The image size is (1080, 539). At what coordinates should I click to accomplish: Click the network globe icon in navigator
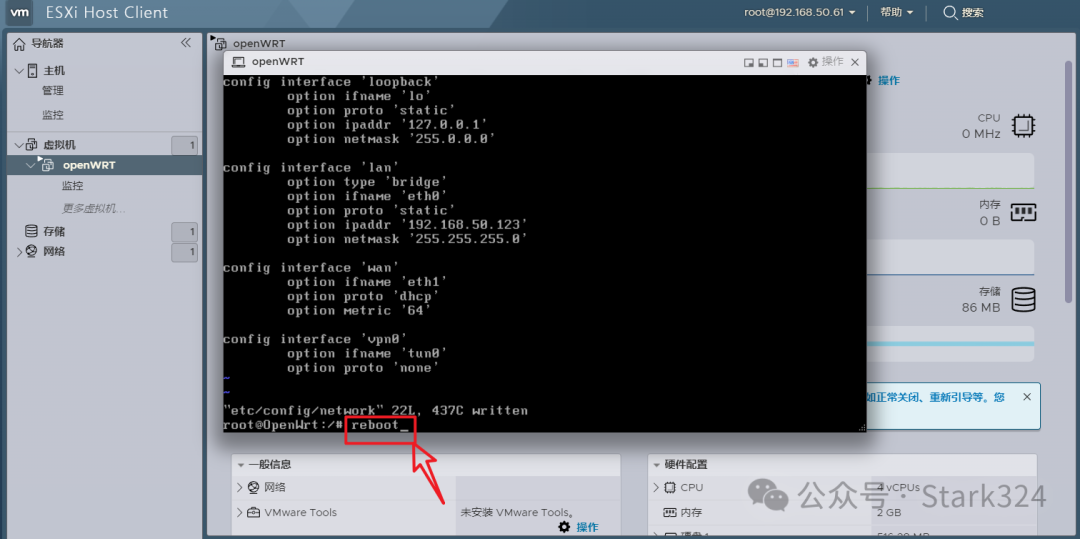coord(32,251)
